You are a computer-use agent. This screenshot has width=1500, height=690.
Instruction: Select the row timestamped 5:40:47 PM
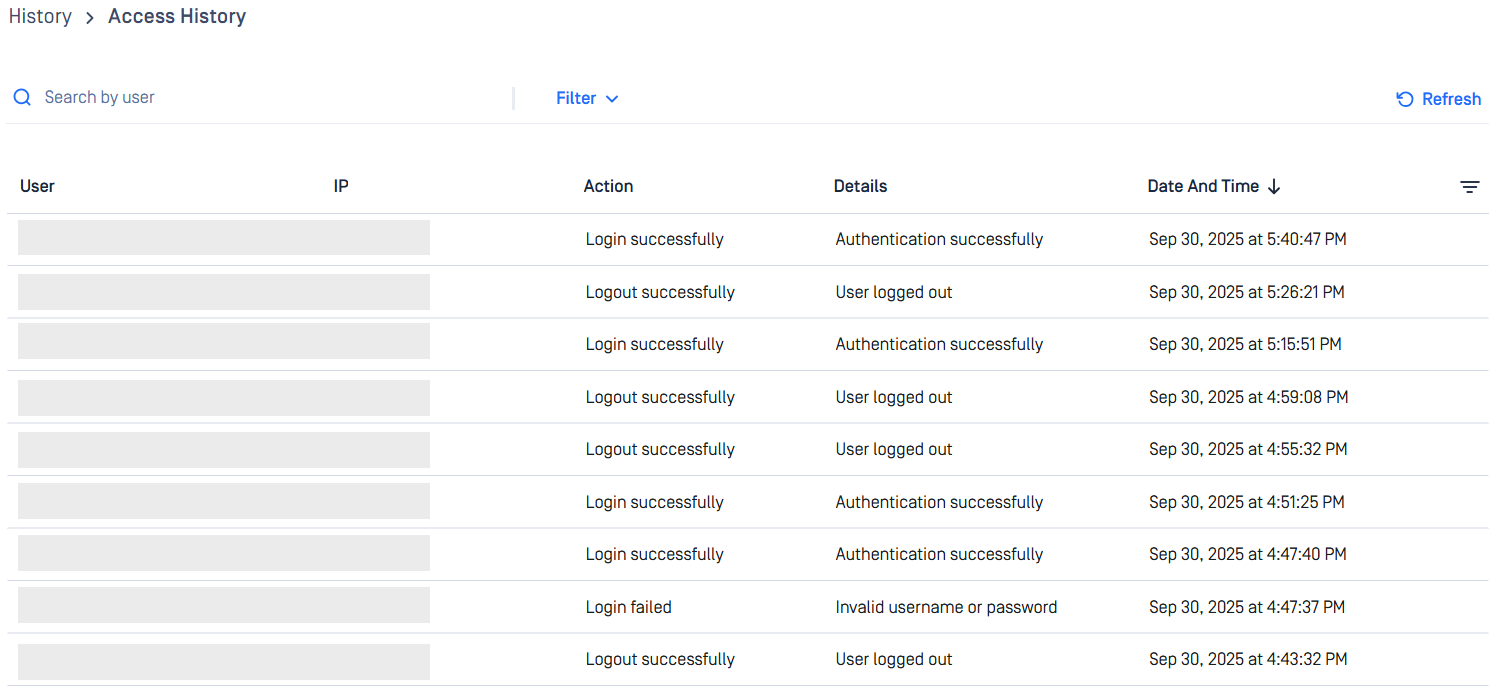(x=1247, y=240)
